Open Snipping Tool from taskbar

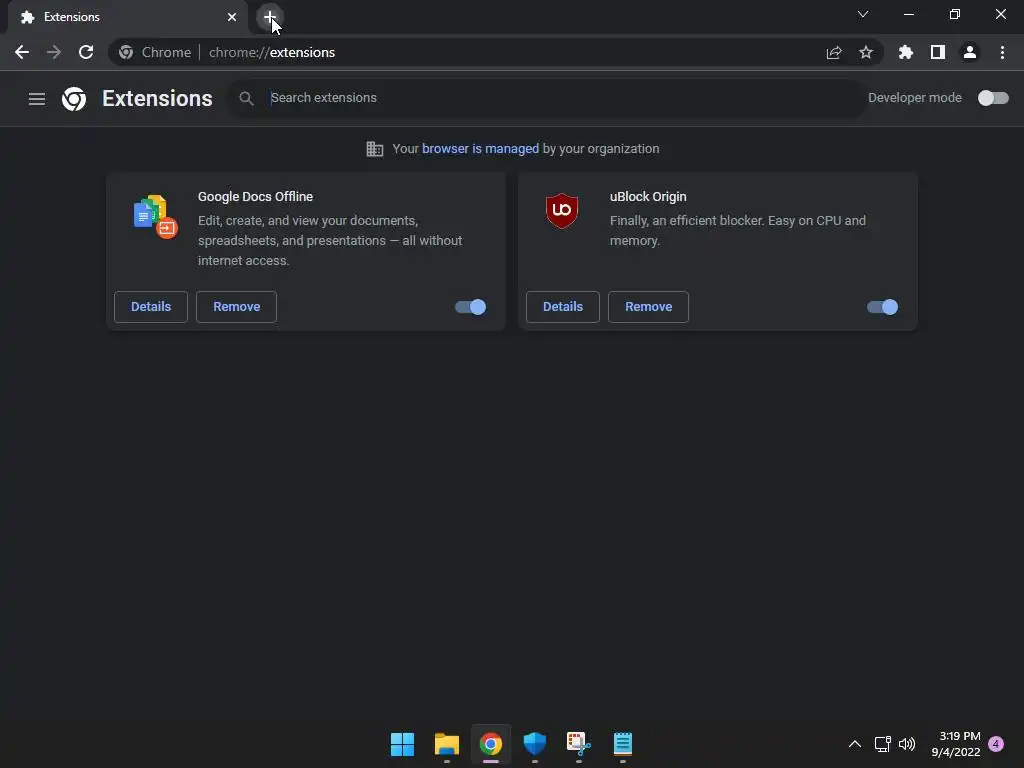click(579, 744)
